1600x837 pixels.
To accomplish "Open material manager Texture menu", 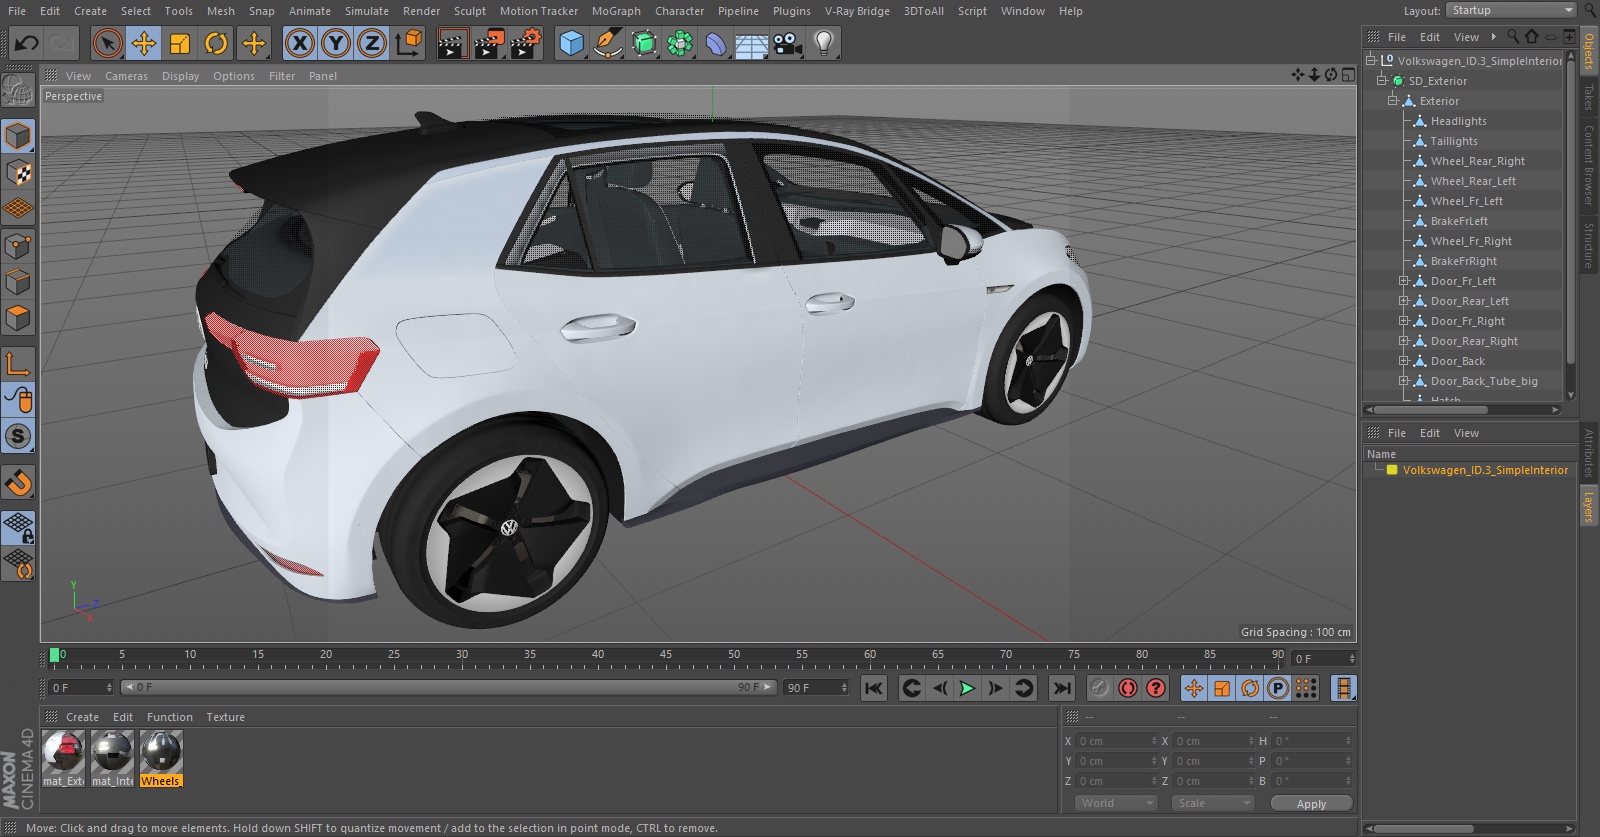I will [225, 717].
